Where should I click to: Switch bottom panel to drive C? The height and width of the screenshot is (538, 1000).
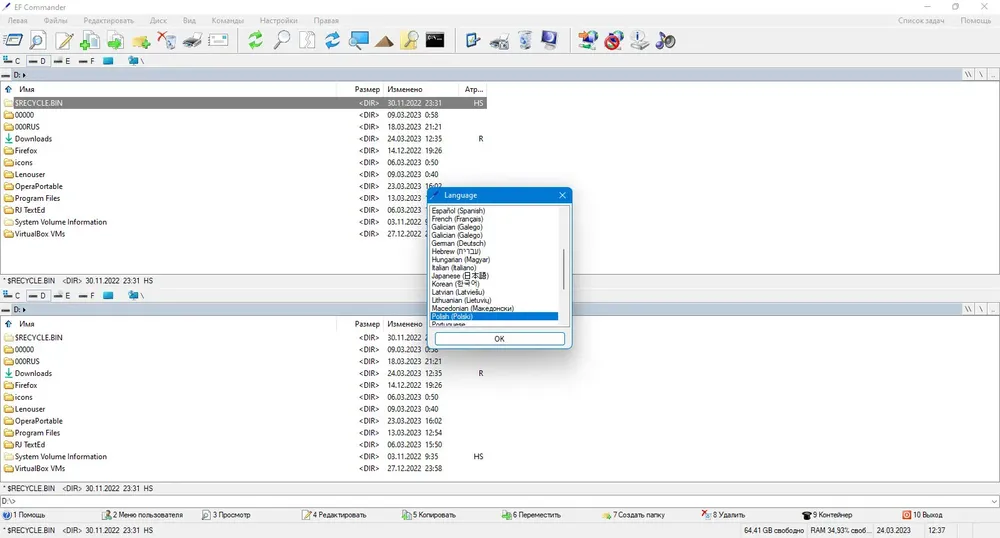(11, 296)
